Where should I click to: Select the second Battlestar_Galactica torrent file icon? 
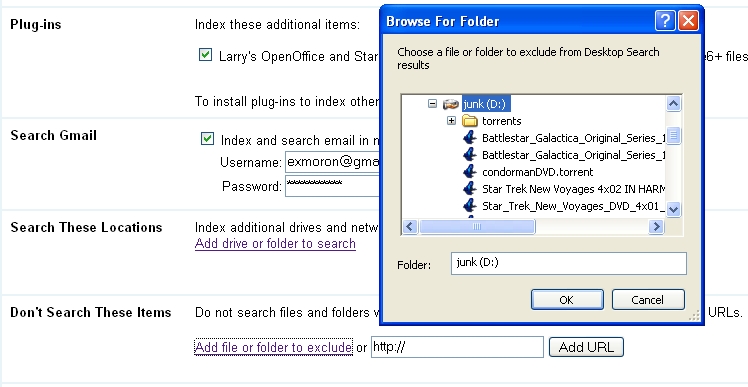pos(470,155)
